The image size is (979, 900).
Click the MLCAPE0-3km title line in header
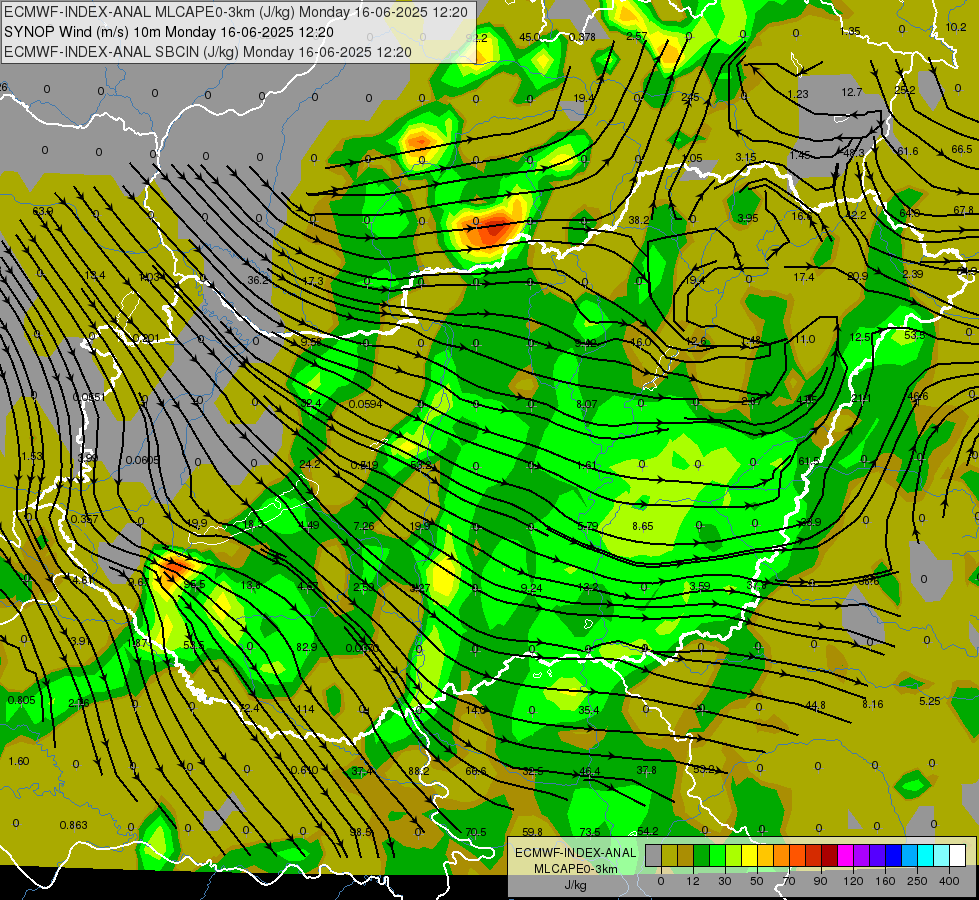pyautogui.click(x=235, y=12)
